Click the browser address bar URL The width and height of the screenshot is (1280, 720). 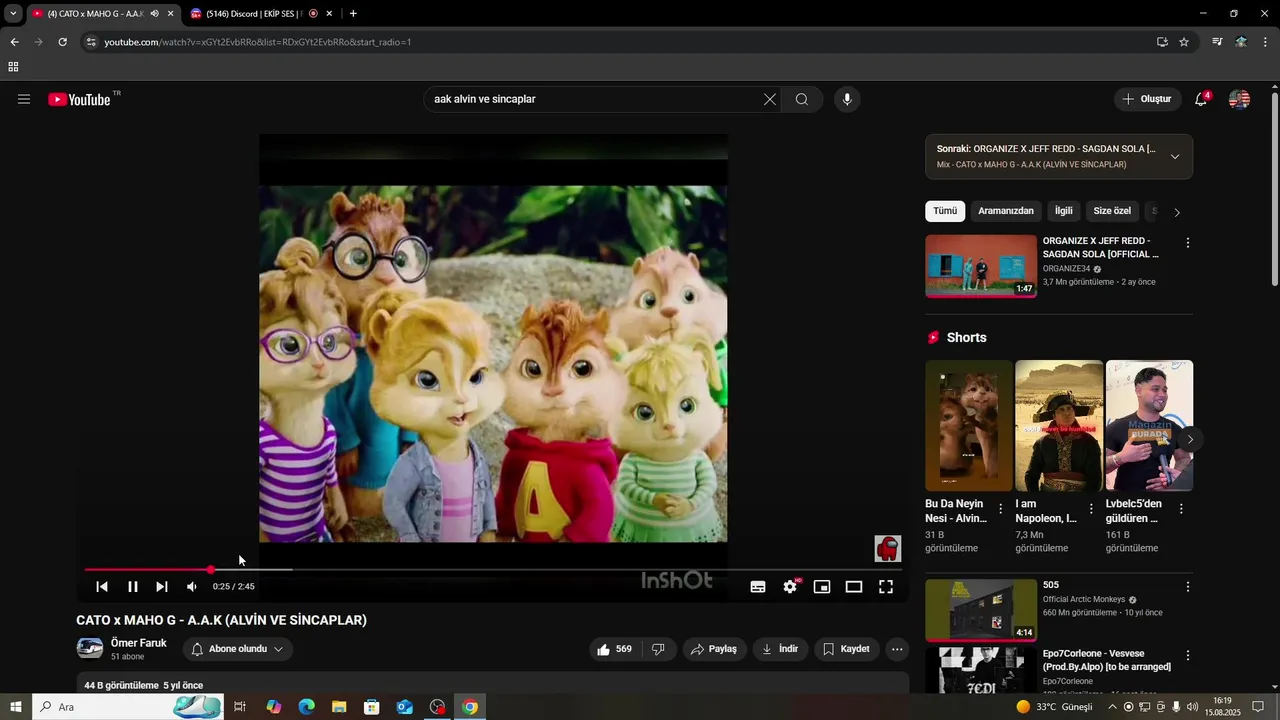[x=258, y=42]
